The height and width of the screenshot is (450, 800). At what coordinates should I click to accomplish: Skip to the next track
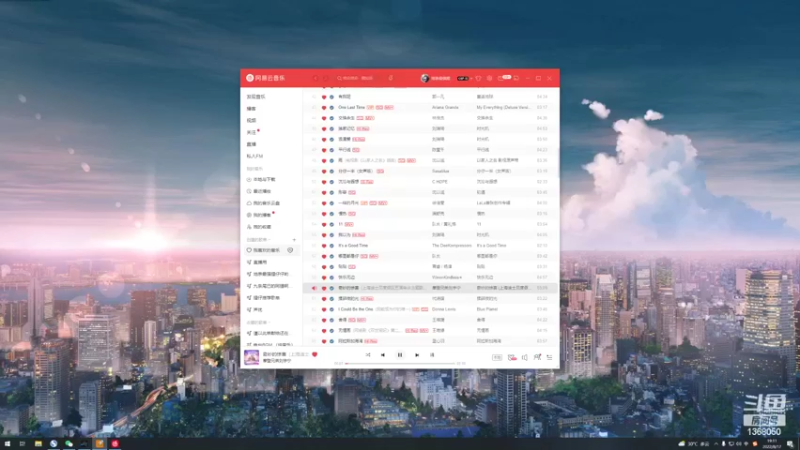click(x=417, y=355)
